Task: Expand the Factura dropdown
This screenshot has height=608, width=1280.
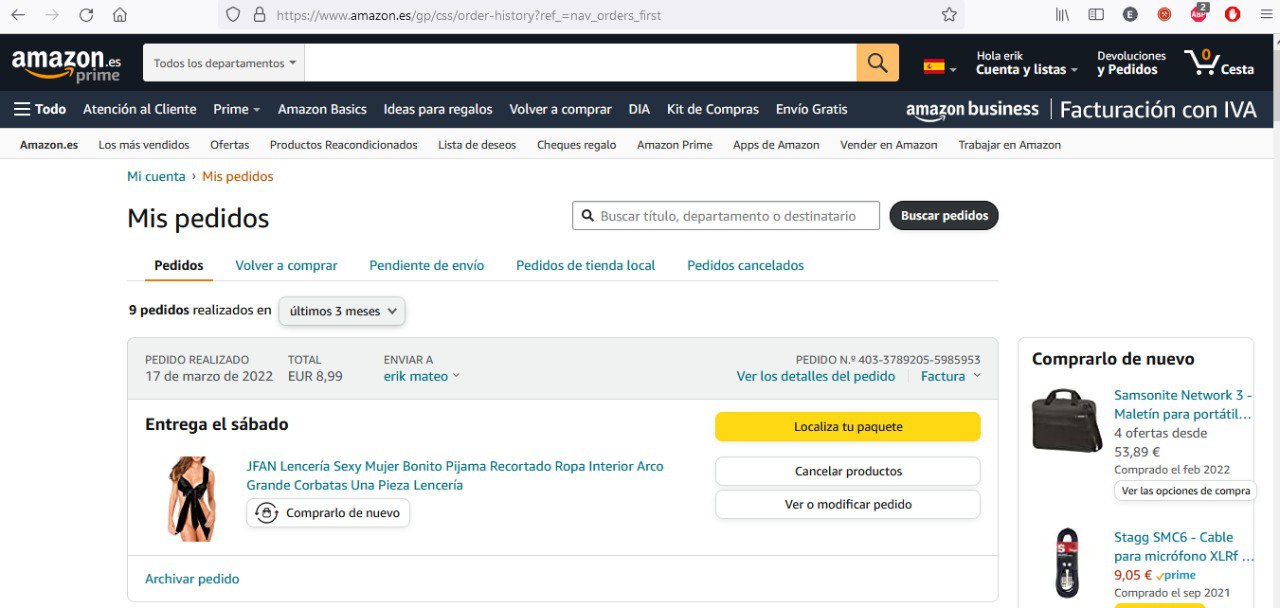Action: [x=950, y=376]
